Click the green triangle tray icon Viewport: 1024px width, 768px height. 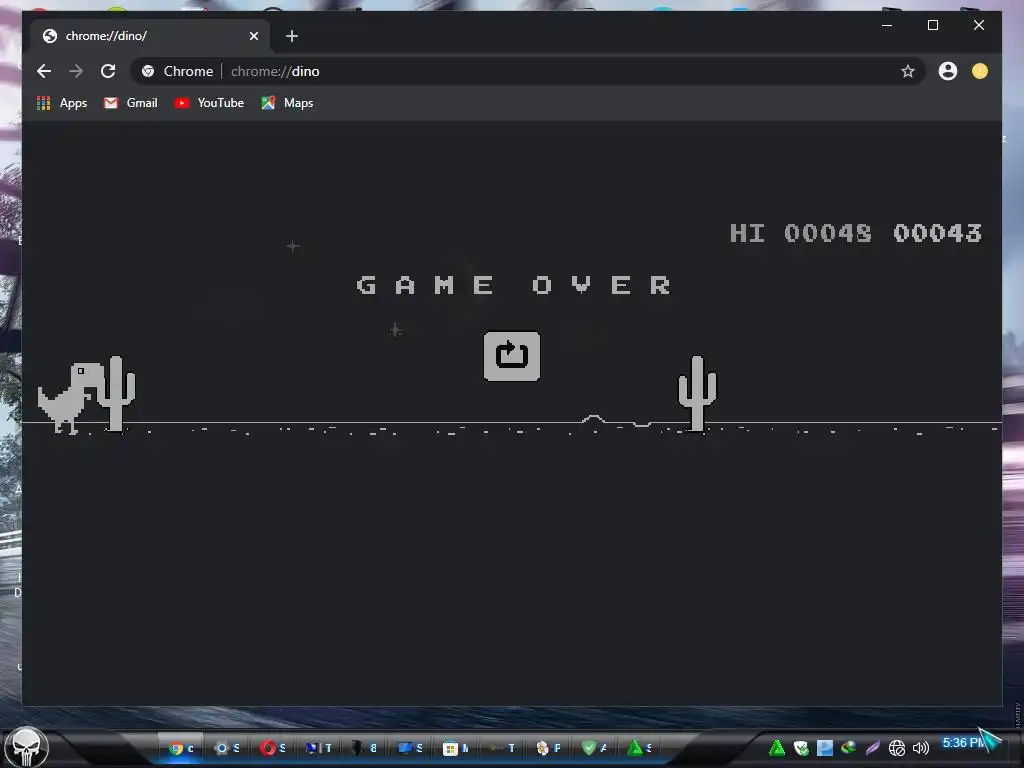coord(776,748)
